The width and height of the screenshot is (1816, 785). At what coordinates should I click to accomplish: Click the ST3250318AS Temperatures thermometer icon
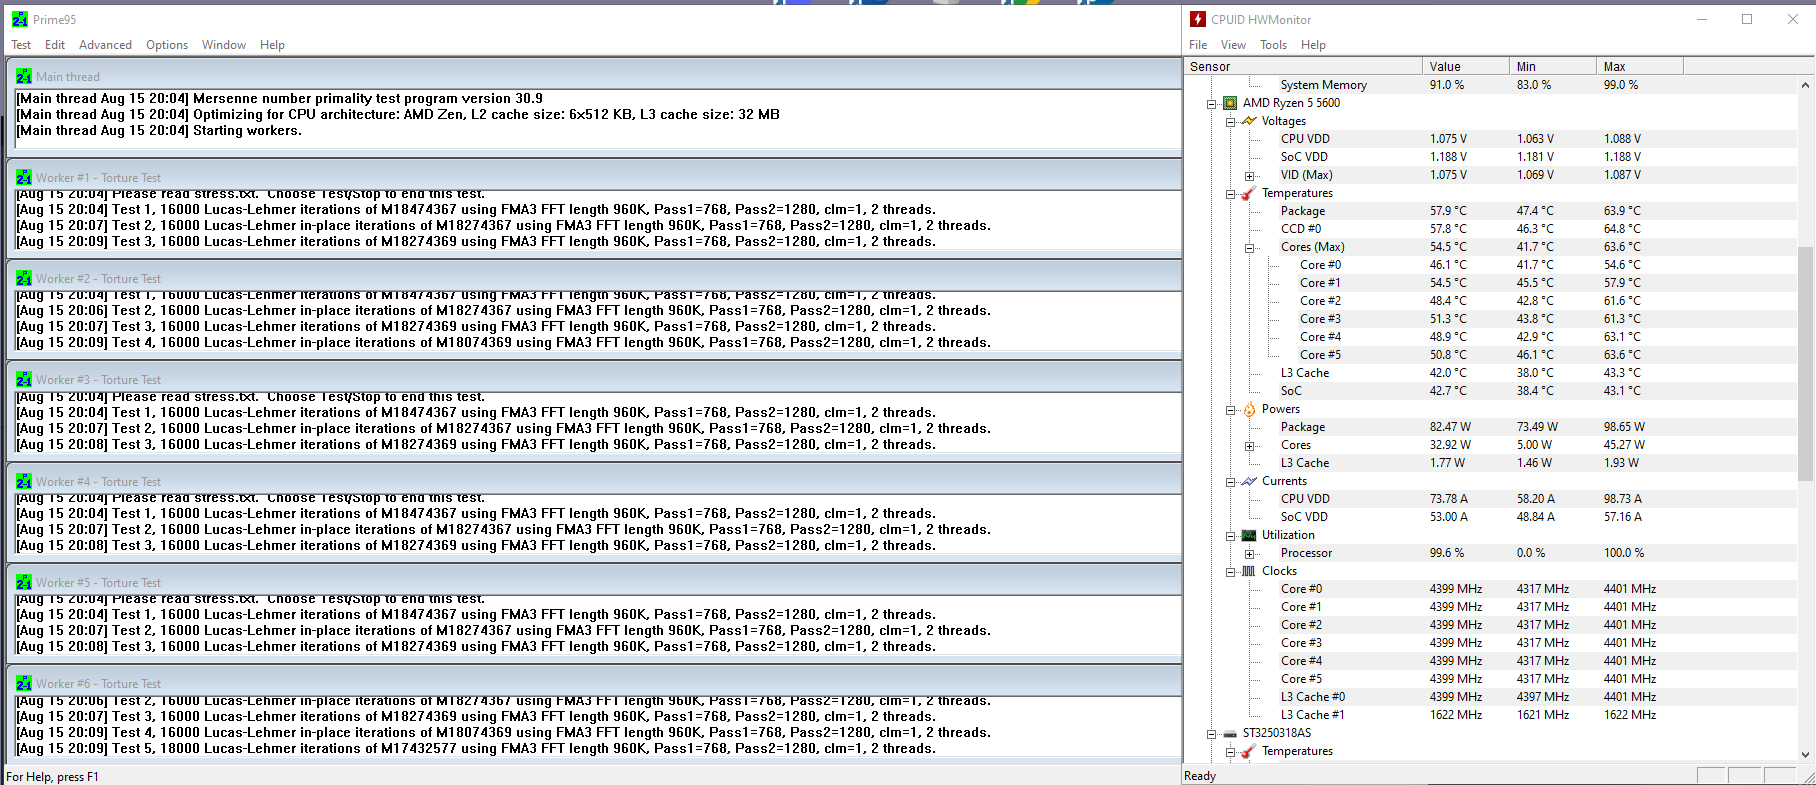(x=1249, y=751)
